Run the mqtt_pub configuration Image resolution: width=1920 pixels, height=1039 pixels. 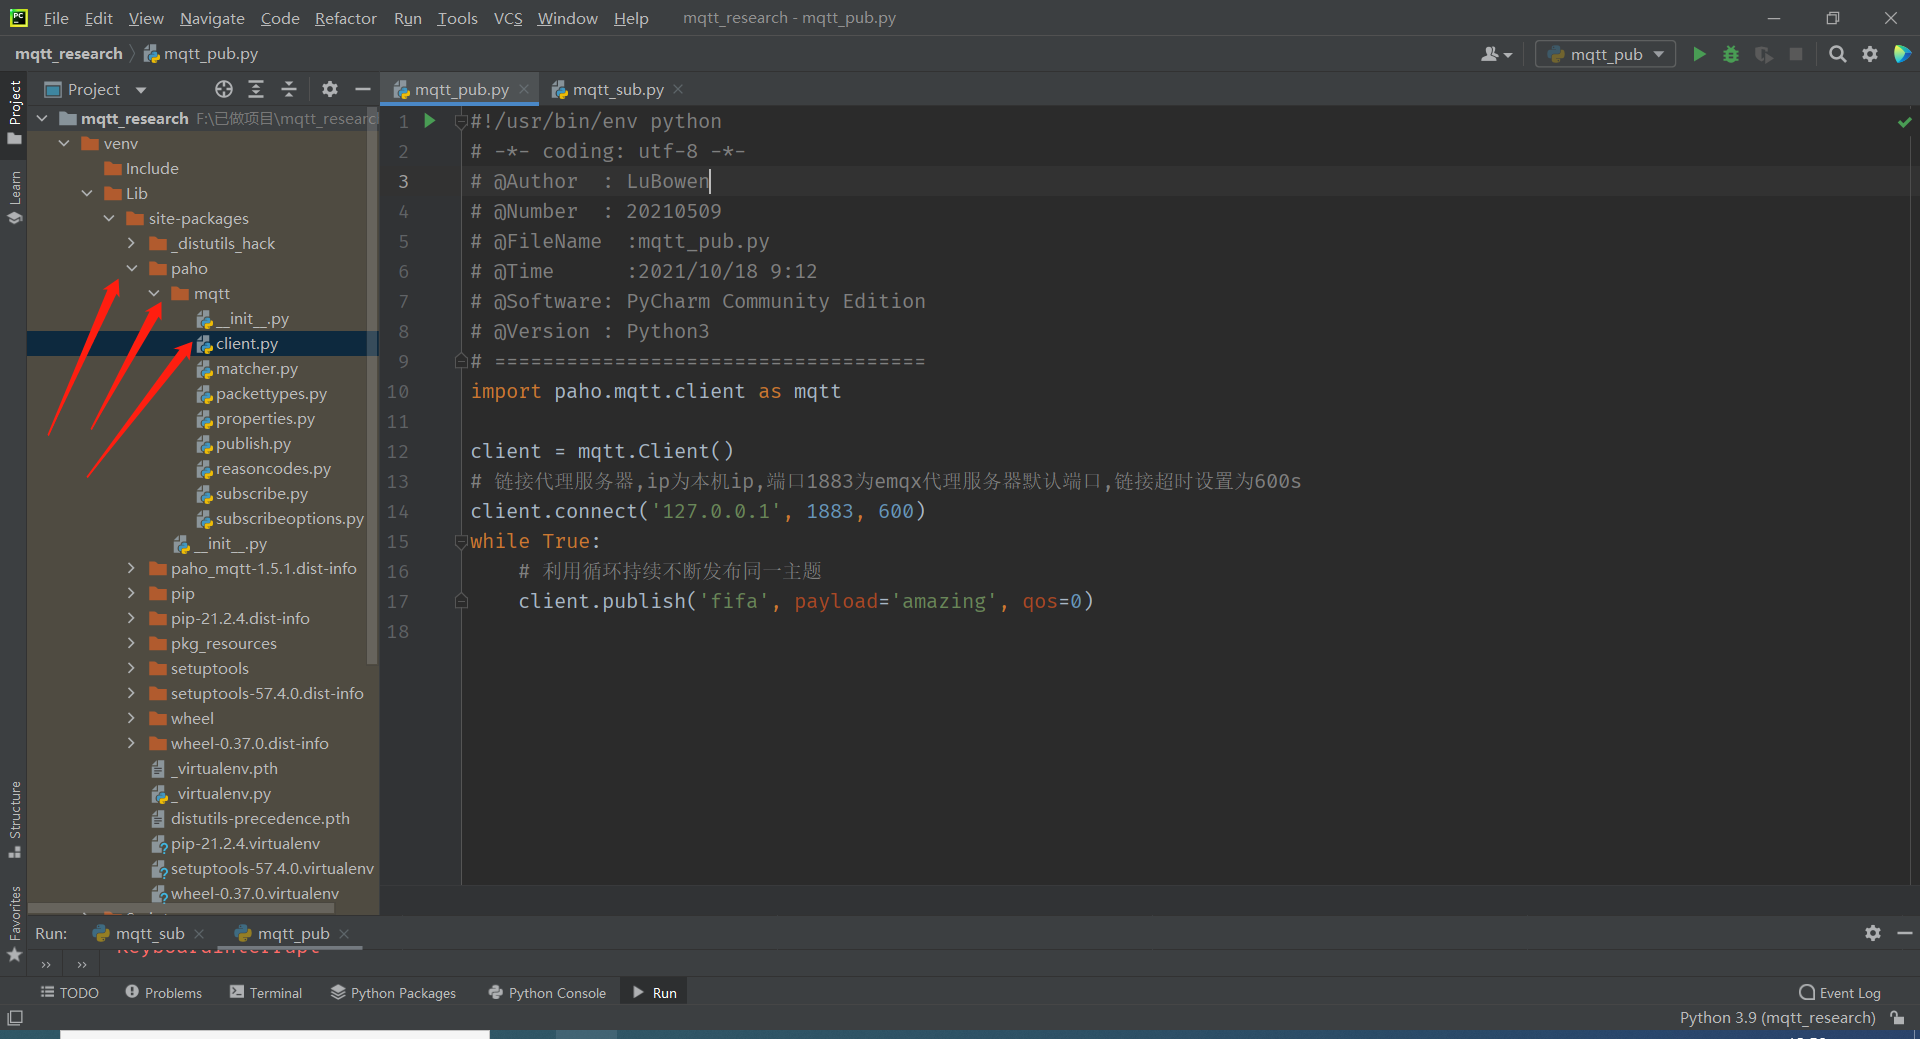click(x=1699, y=54)
